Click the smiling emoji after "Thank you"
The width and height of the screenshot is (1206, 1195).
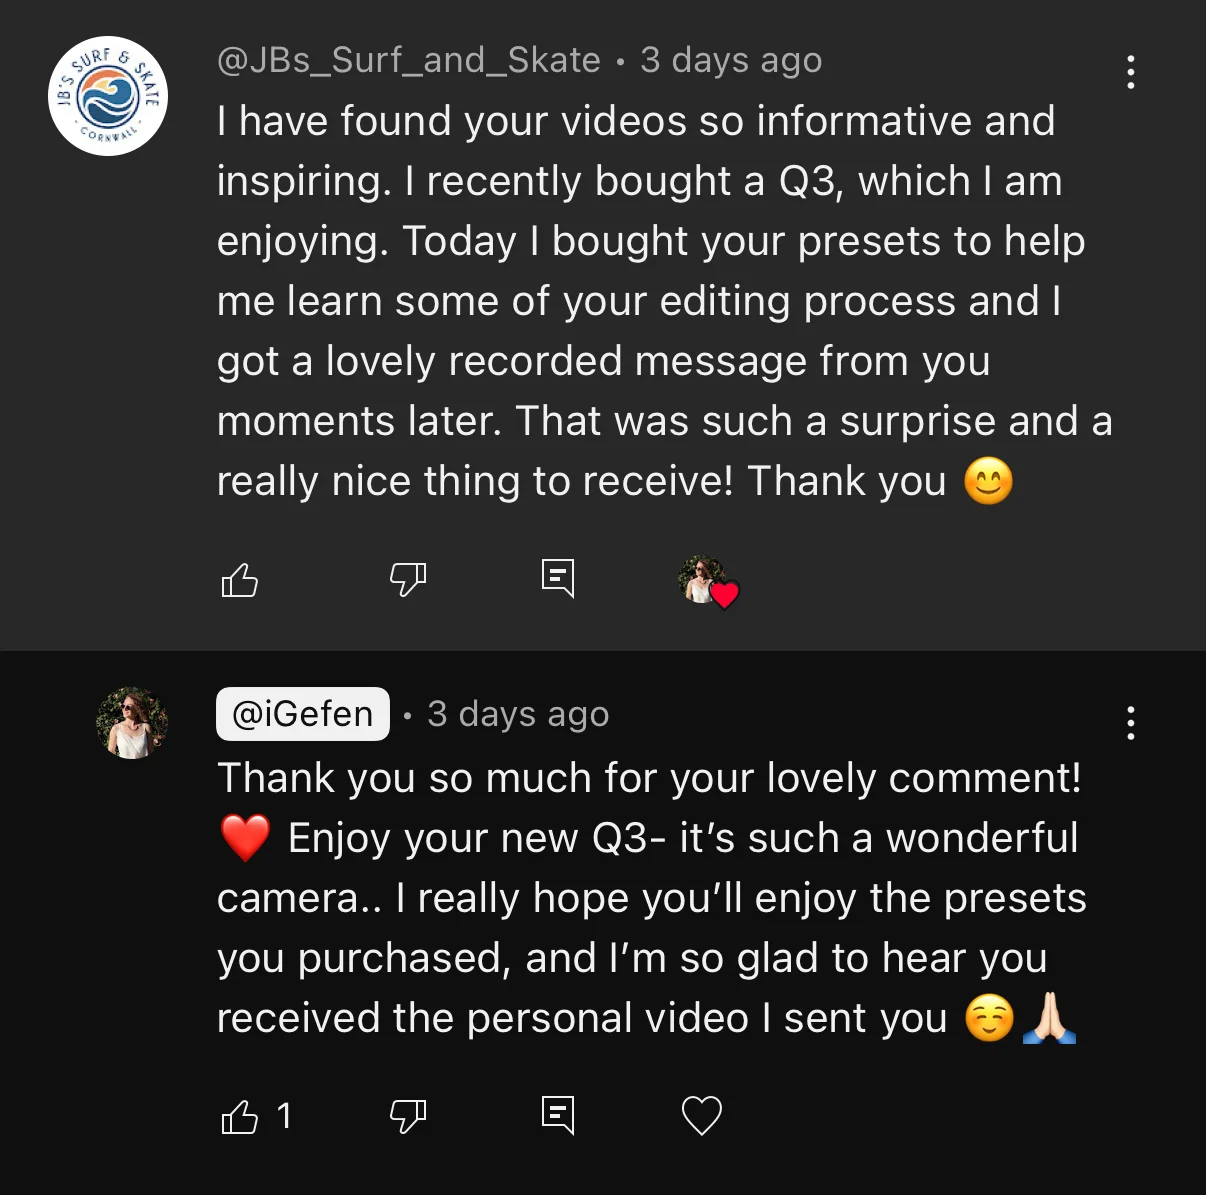[988, 481]
